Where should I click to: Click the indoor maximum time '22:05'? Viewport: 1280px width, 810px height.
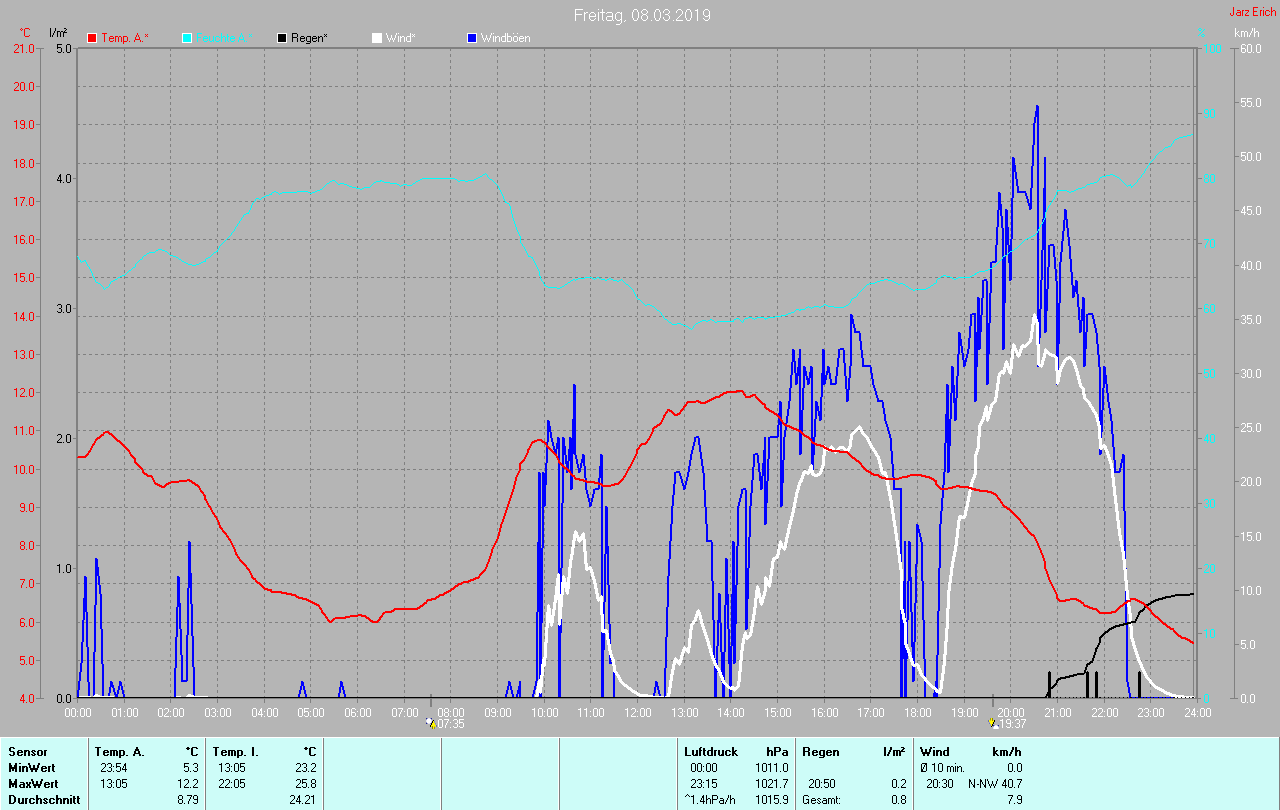(x=231, y=784)
